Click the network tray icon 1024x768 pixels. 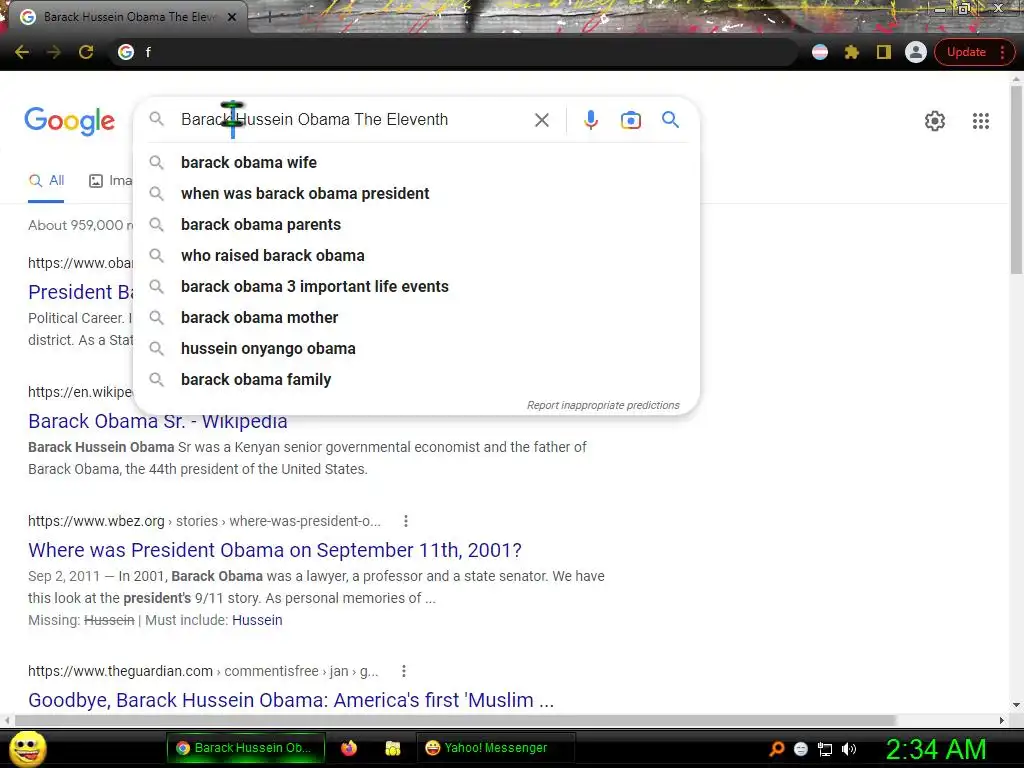825,749
